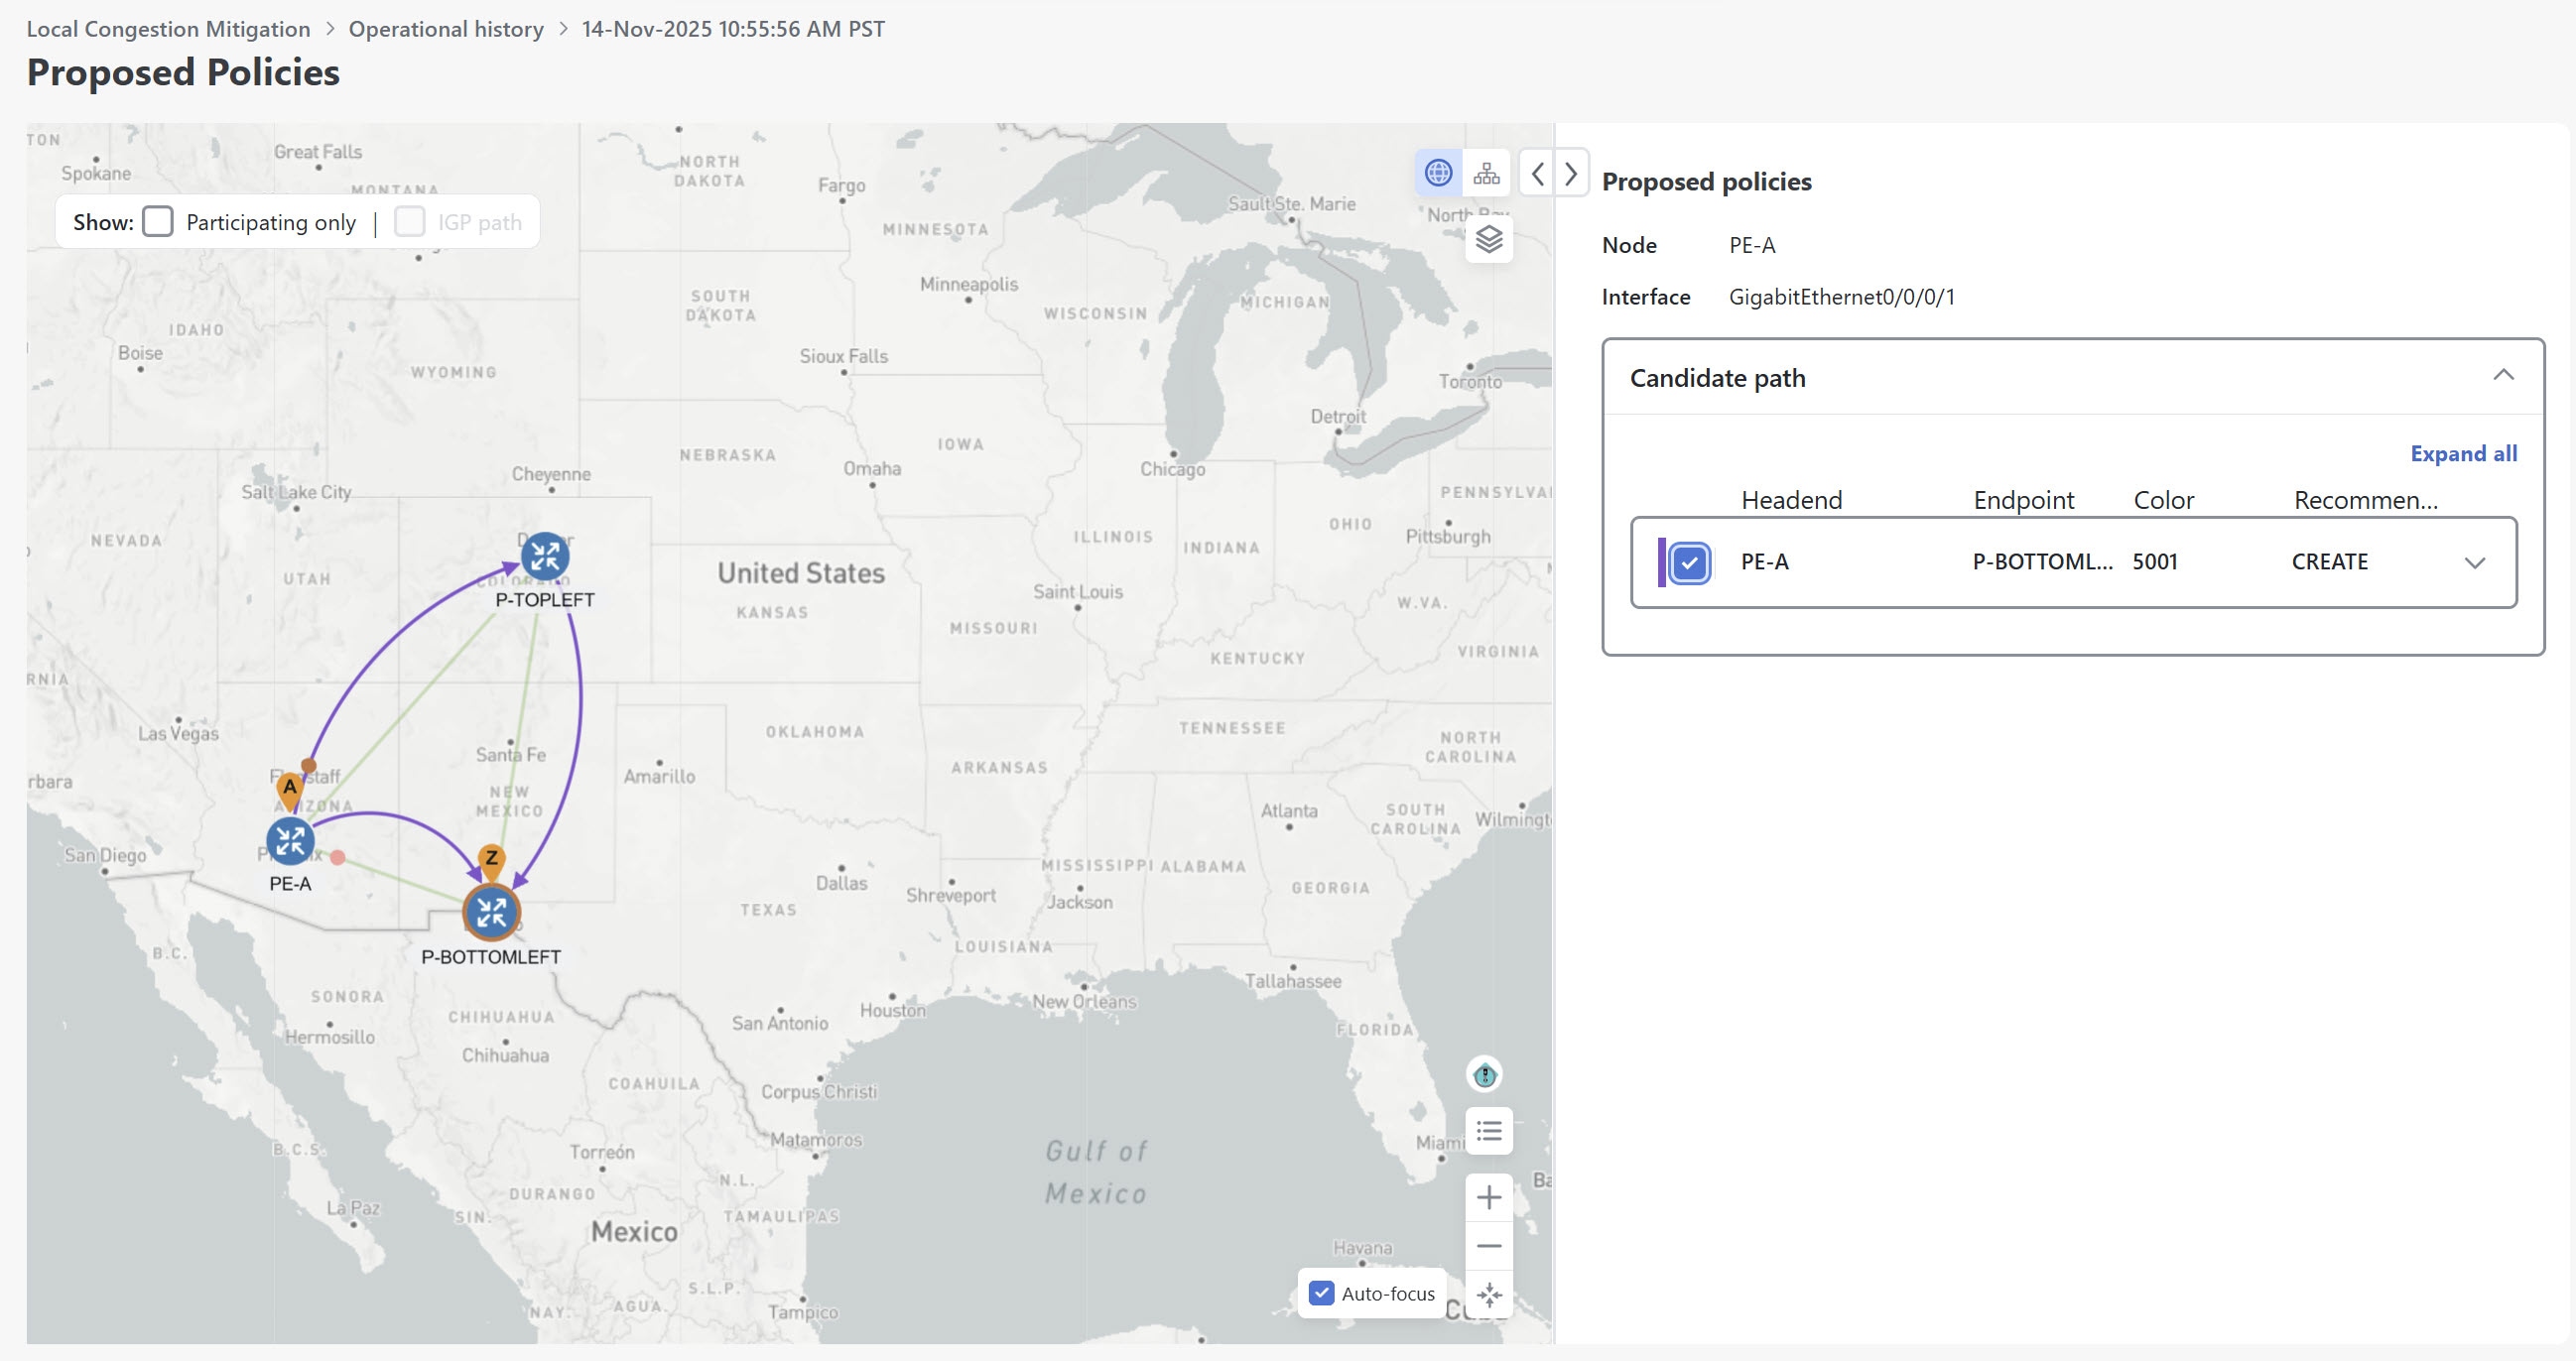Go to the Local Congestion Mitigation breadcrumb

168,29
